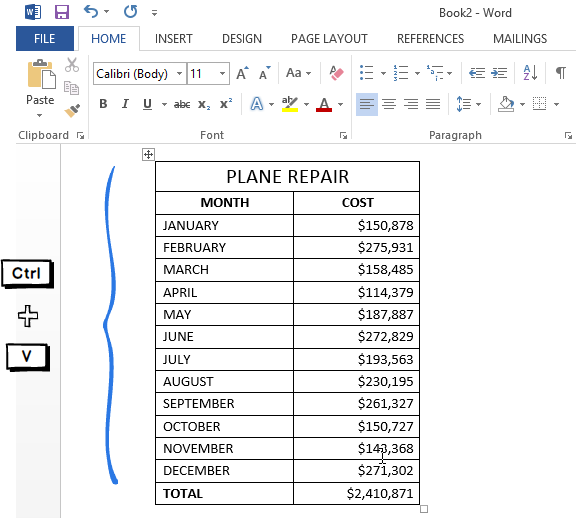Click the PLANE REPAIR title cell
Screen dimensions: 576x518
click(x=287, y=177)
